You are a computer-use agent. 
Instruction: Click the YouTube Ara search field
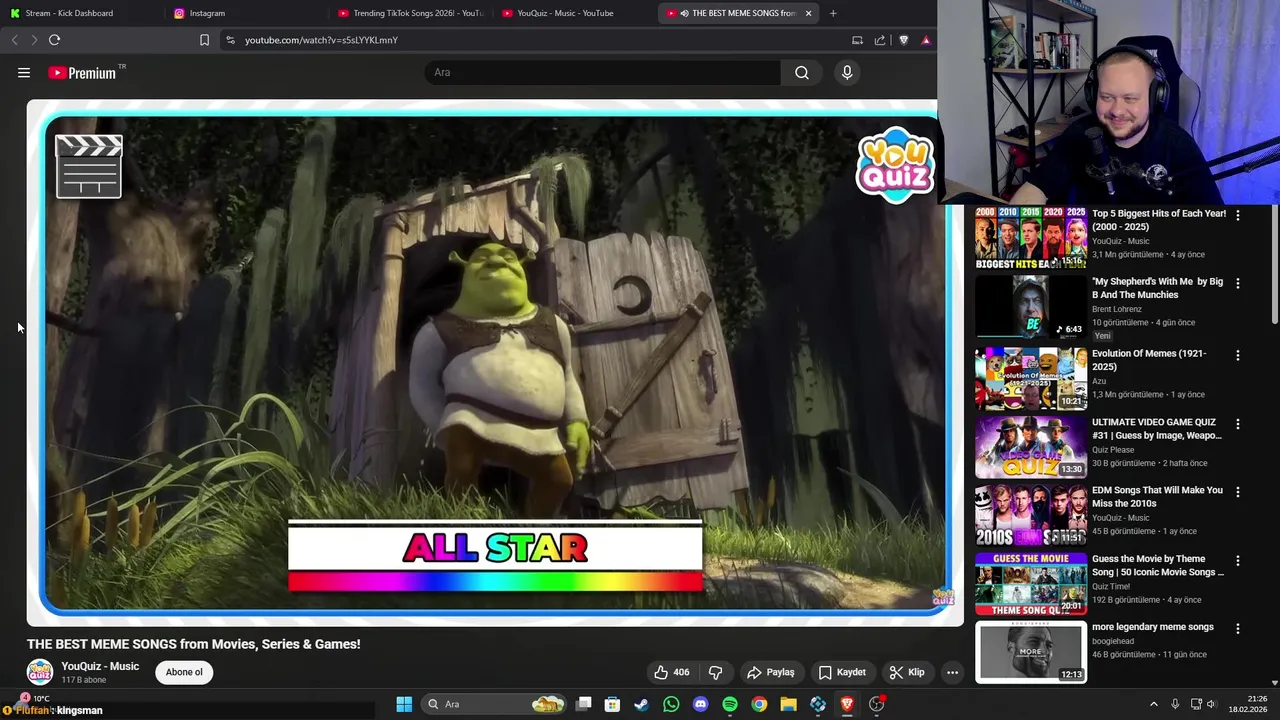(x=602, y=72)
